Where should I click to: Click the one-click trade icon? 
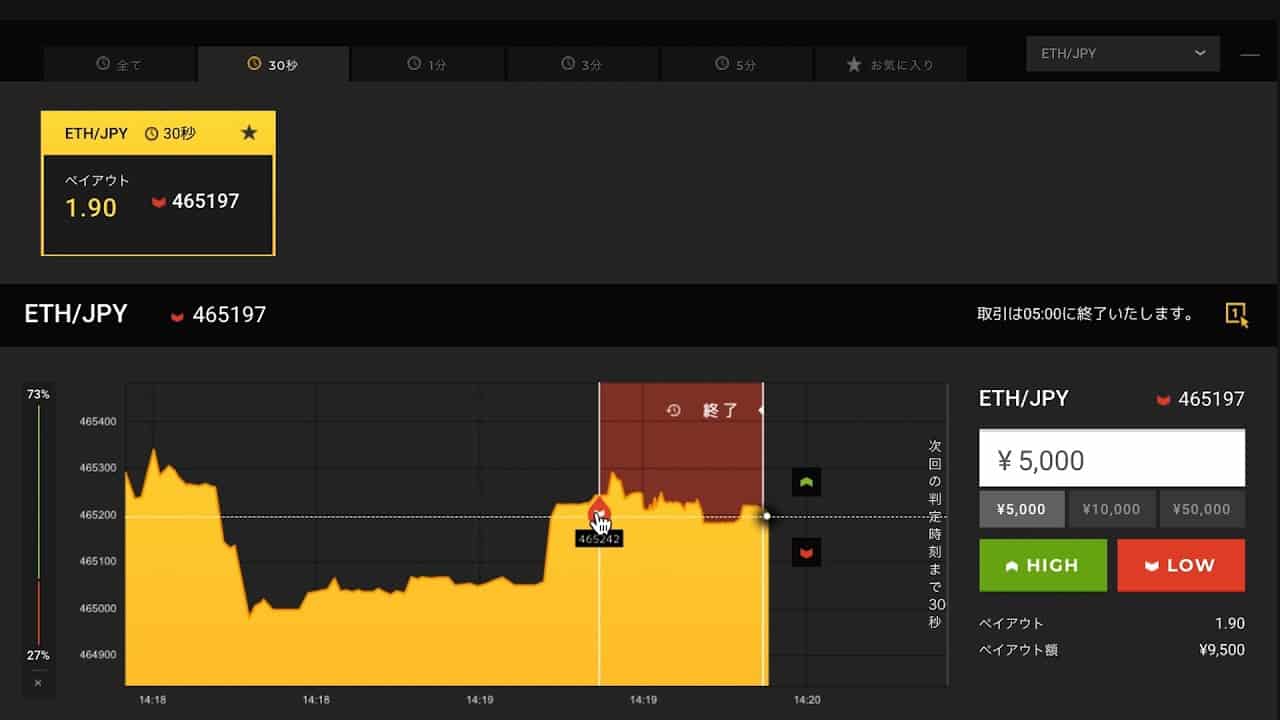click(x=1237, y=315)
